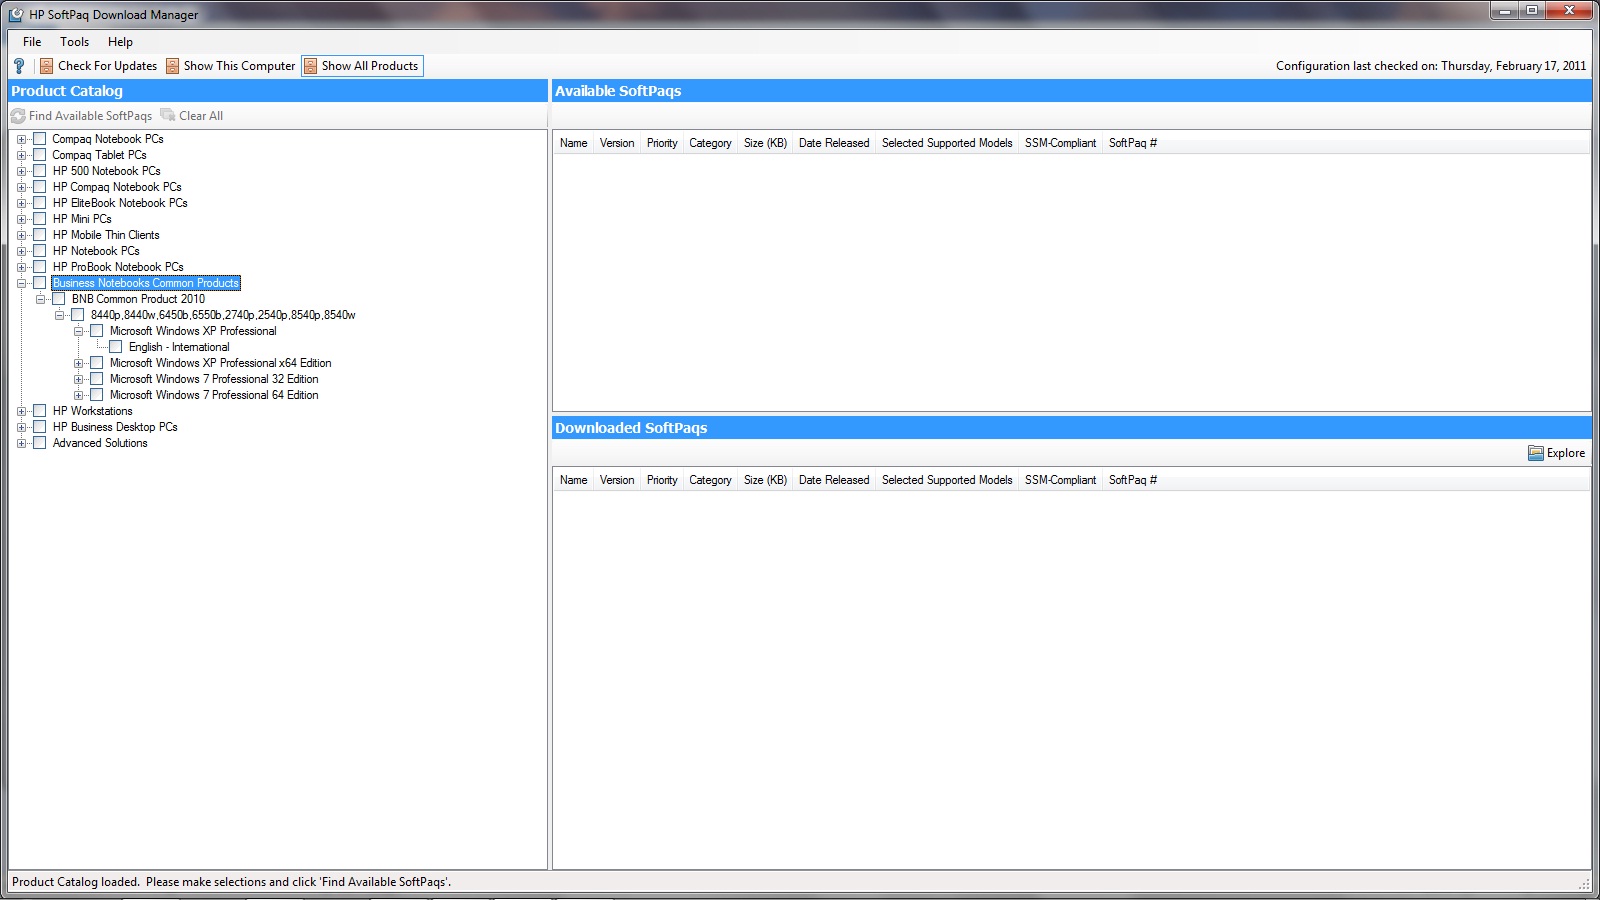Click the Show All Products icon
This screenshot has height=900, width=1600.
310,66
